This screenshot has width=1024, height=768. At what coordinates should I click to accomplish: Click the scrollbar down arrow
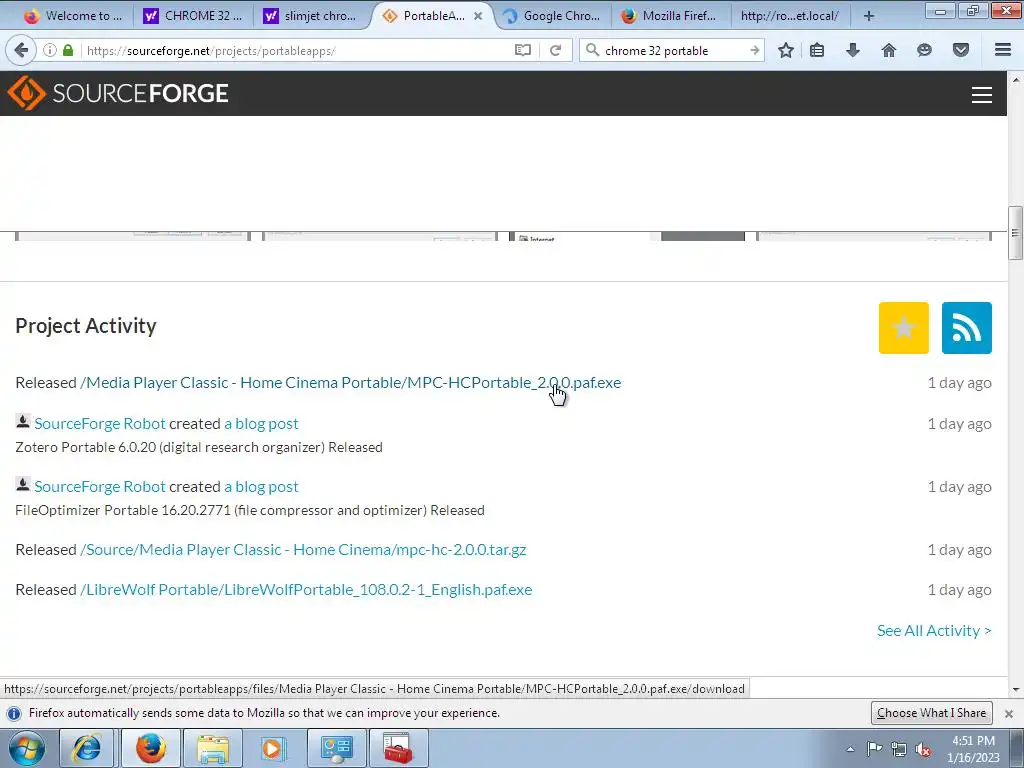tap(1016, 689)
